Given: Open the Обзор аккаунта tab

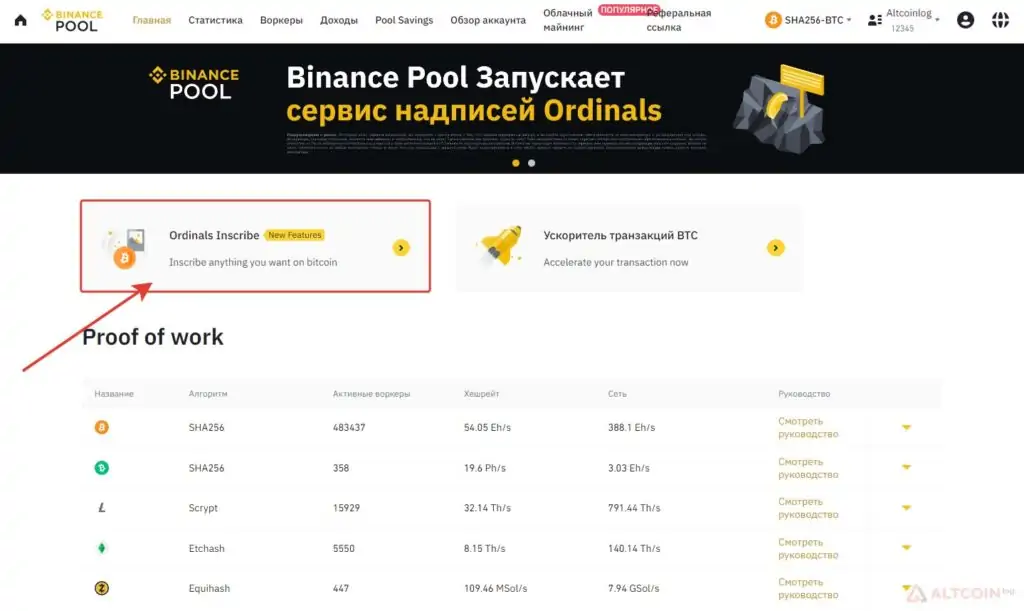Looking at the screenshot, I should coord(488,20).
